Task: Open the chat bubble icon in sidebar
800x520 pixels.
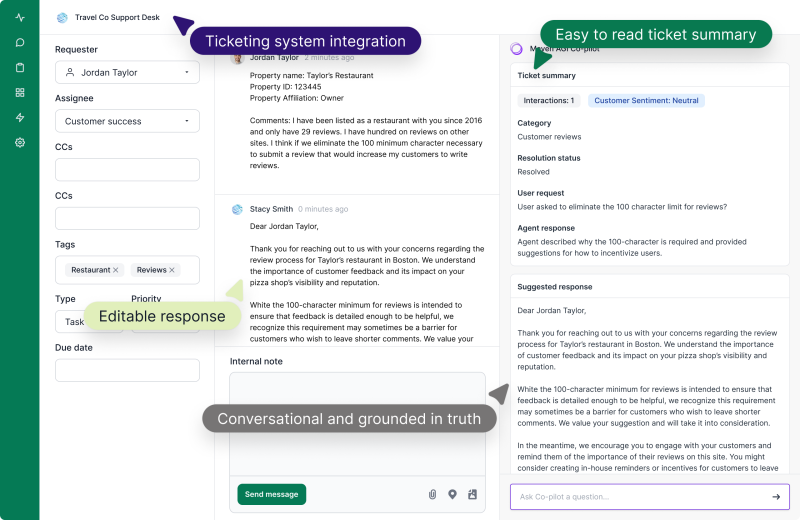Action: 20,42
